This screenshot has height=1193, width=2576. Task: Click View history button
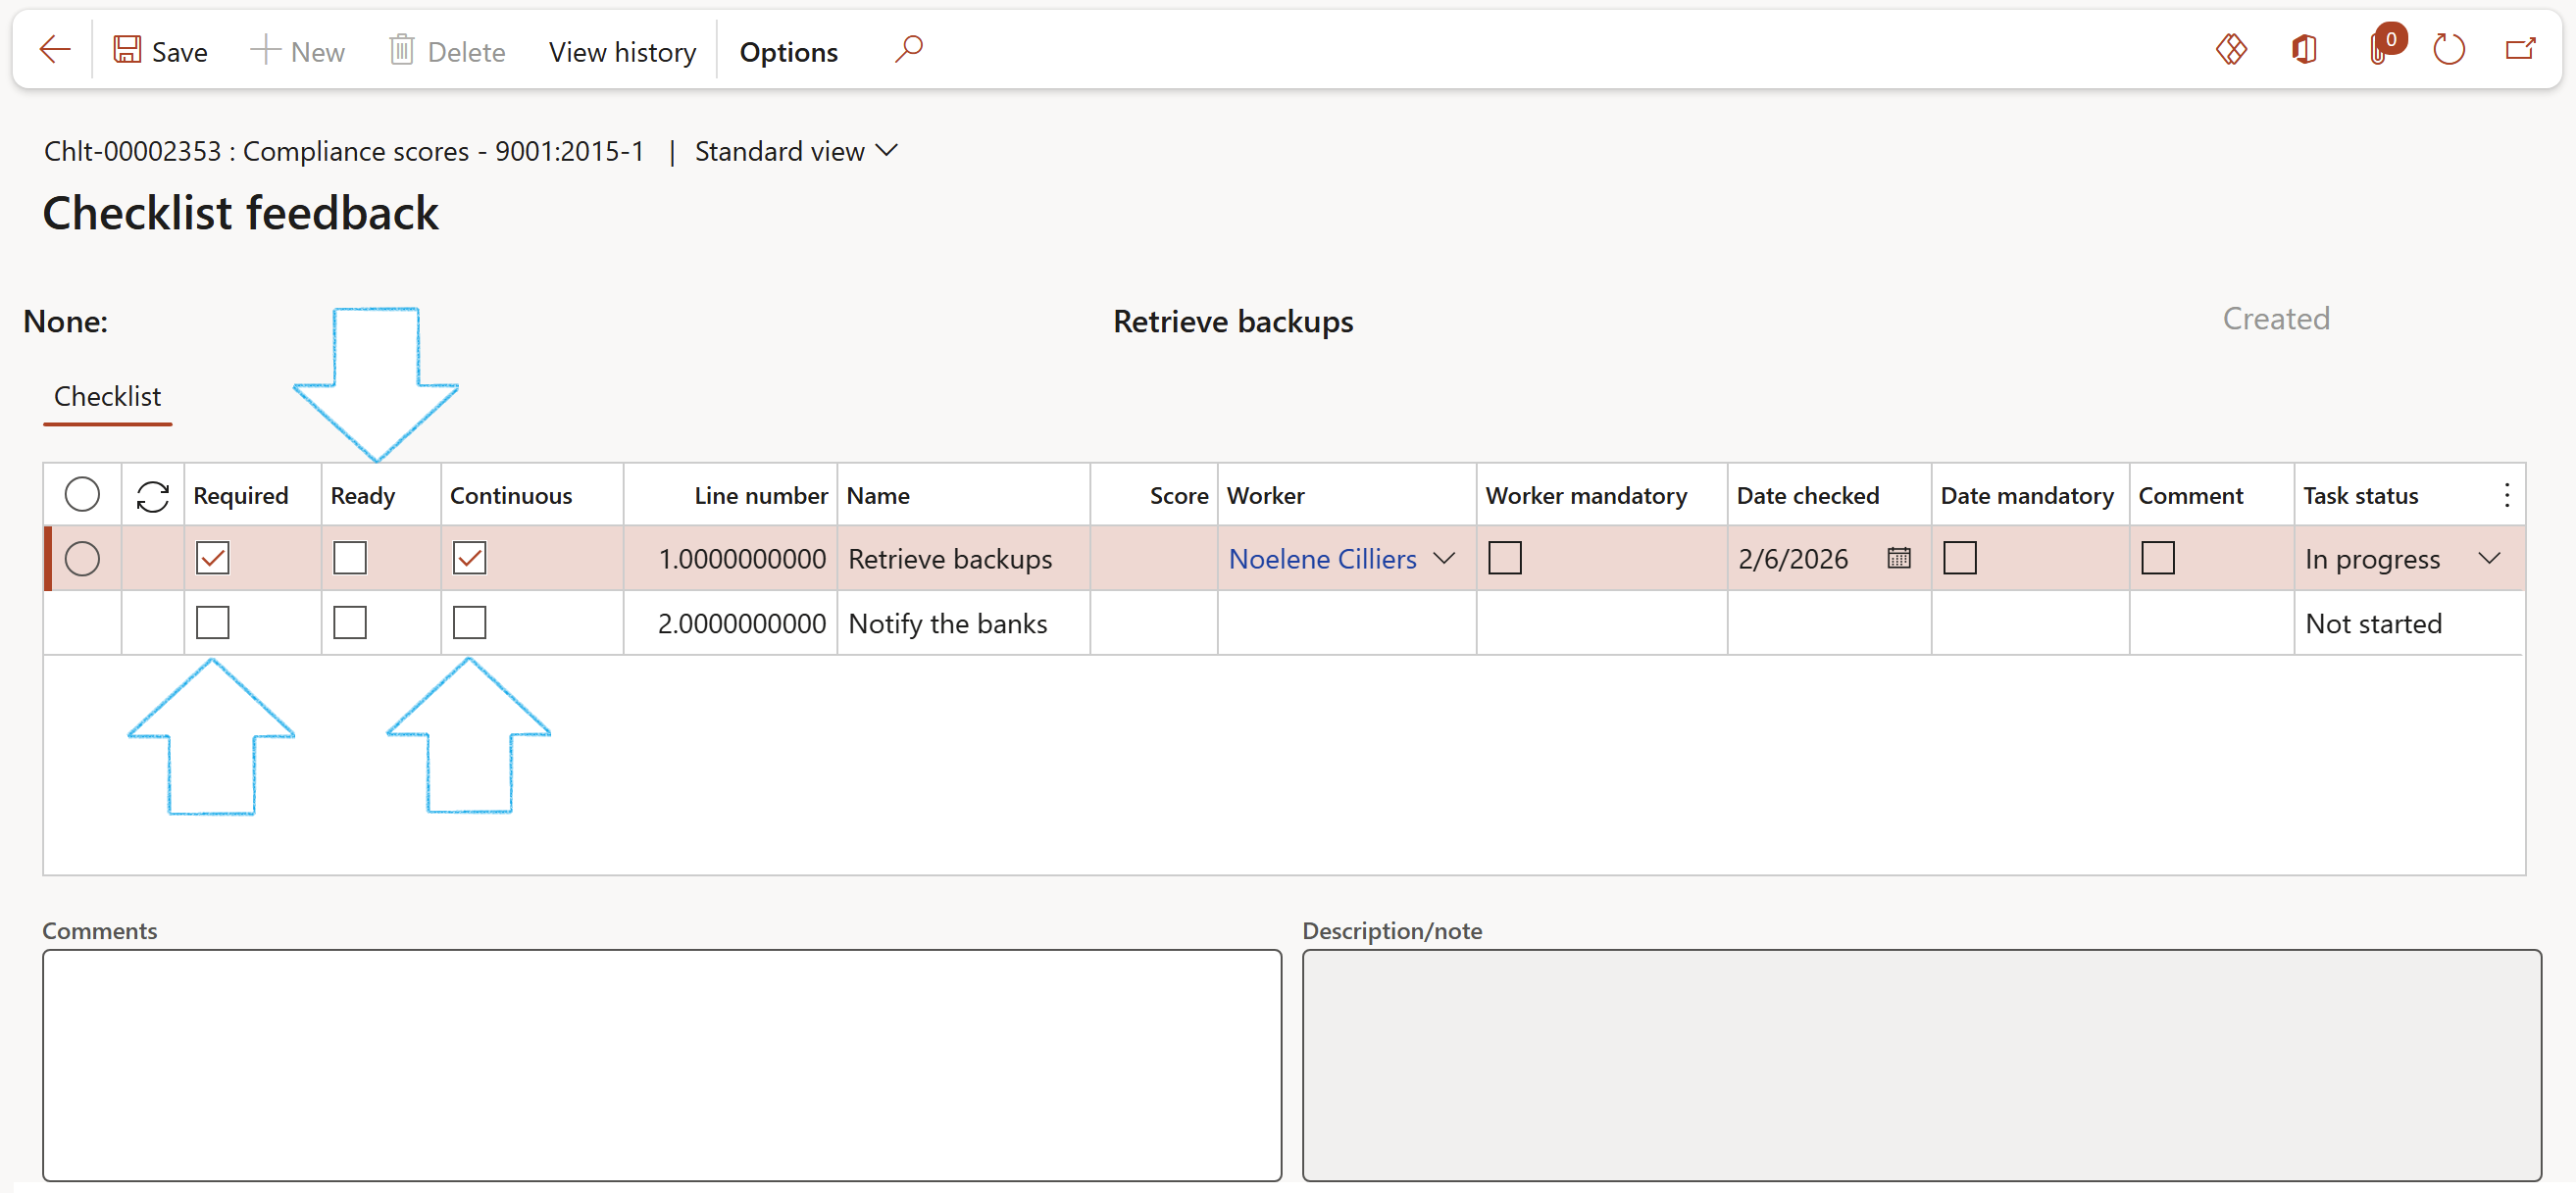(622, 52)
